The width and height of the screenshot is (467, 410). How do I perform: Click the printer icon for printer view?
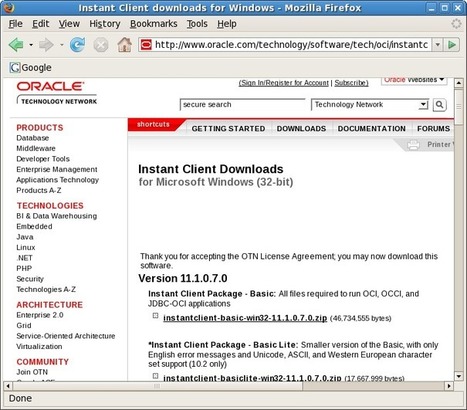(x=413, y=145)
